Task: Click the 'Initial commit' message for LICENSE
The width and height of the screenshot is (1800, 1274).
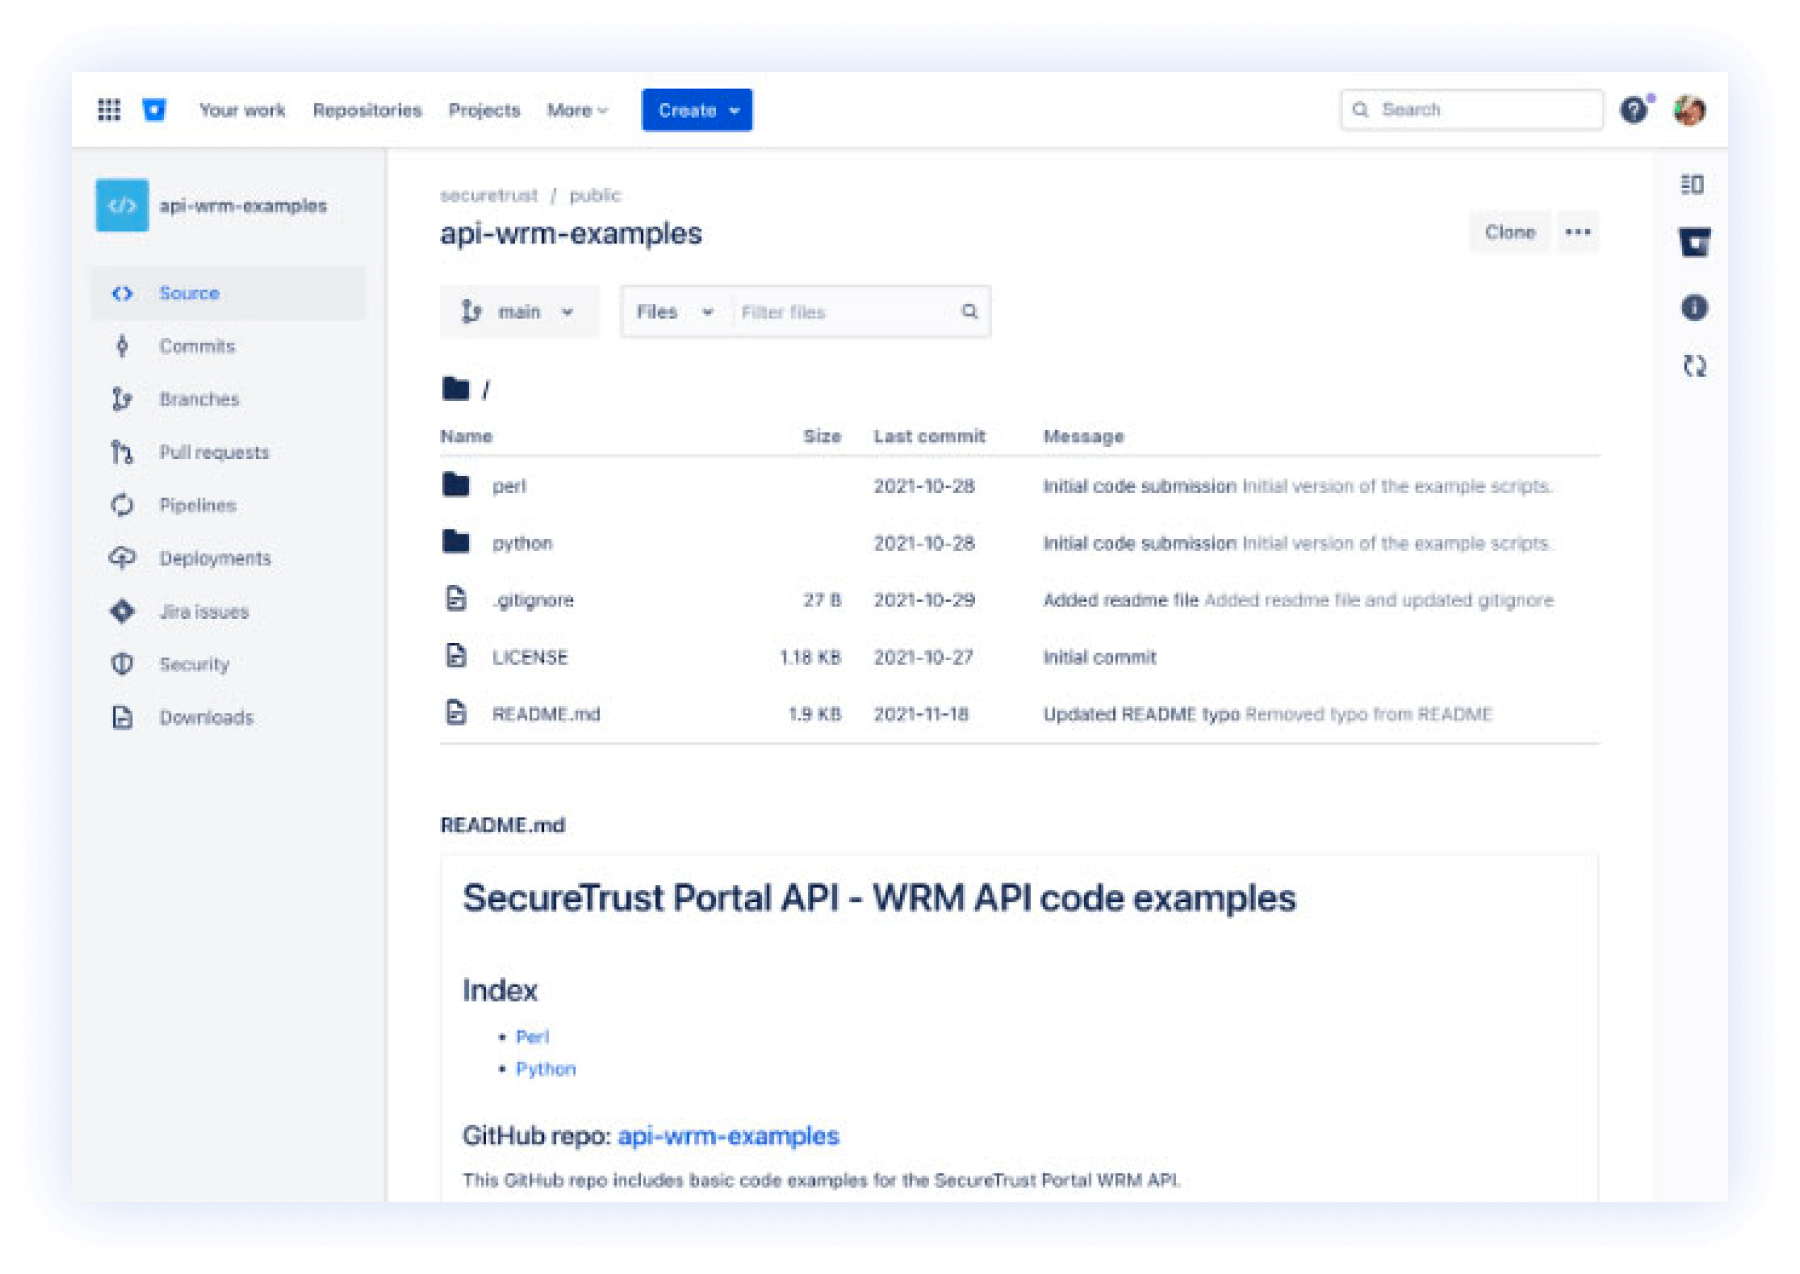Action: click(1100, 657)
